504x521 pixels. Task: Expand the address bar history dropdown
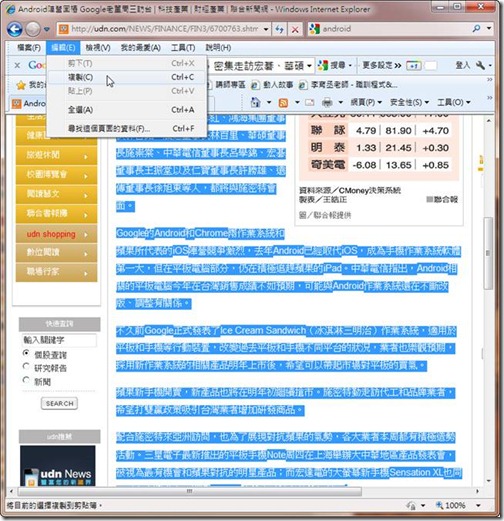tap(266, 29)
